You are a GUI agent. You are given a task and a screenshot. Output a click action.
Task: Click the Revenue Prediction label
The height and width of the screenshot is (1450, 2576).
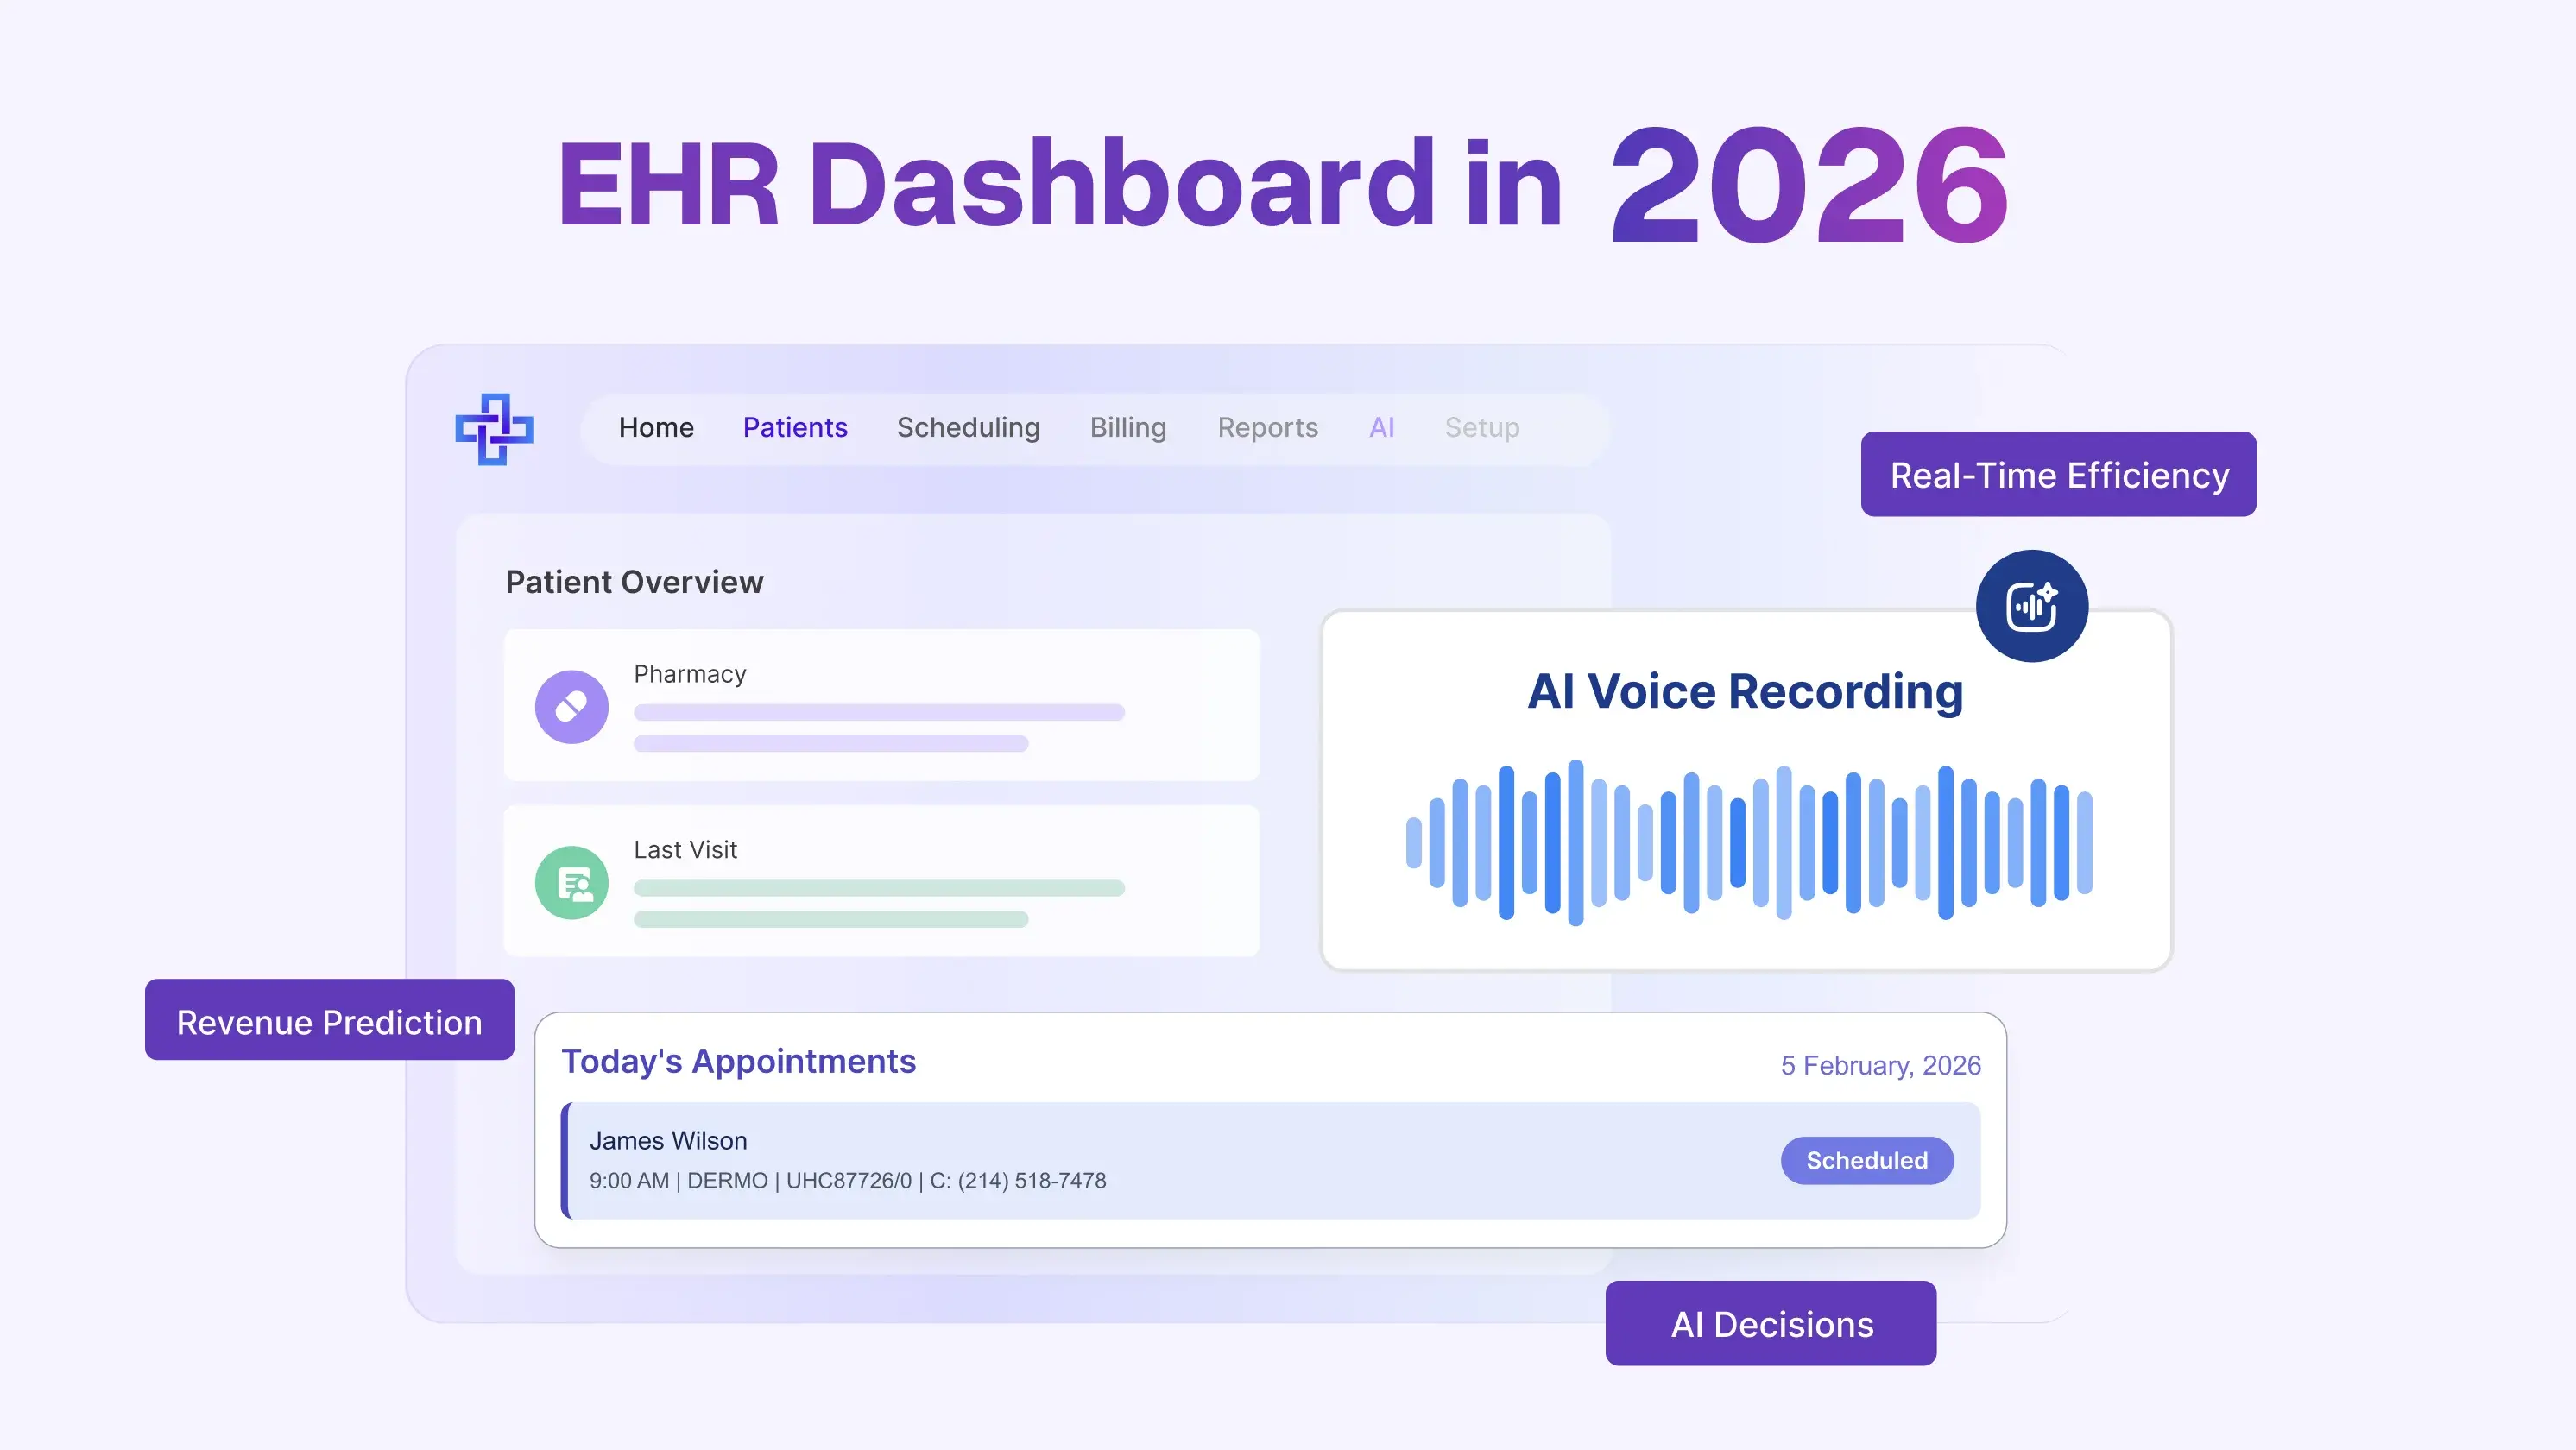pyautogui.click(x=329, y=1021)
